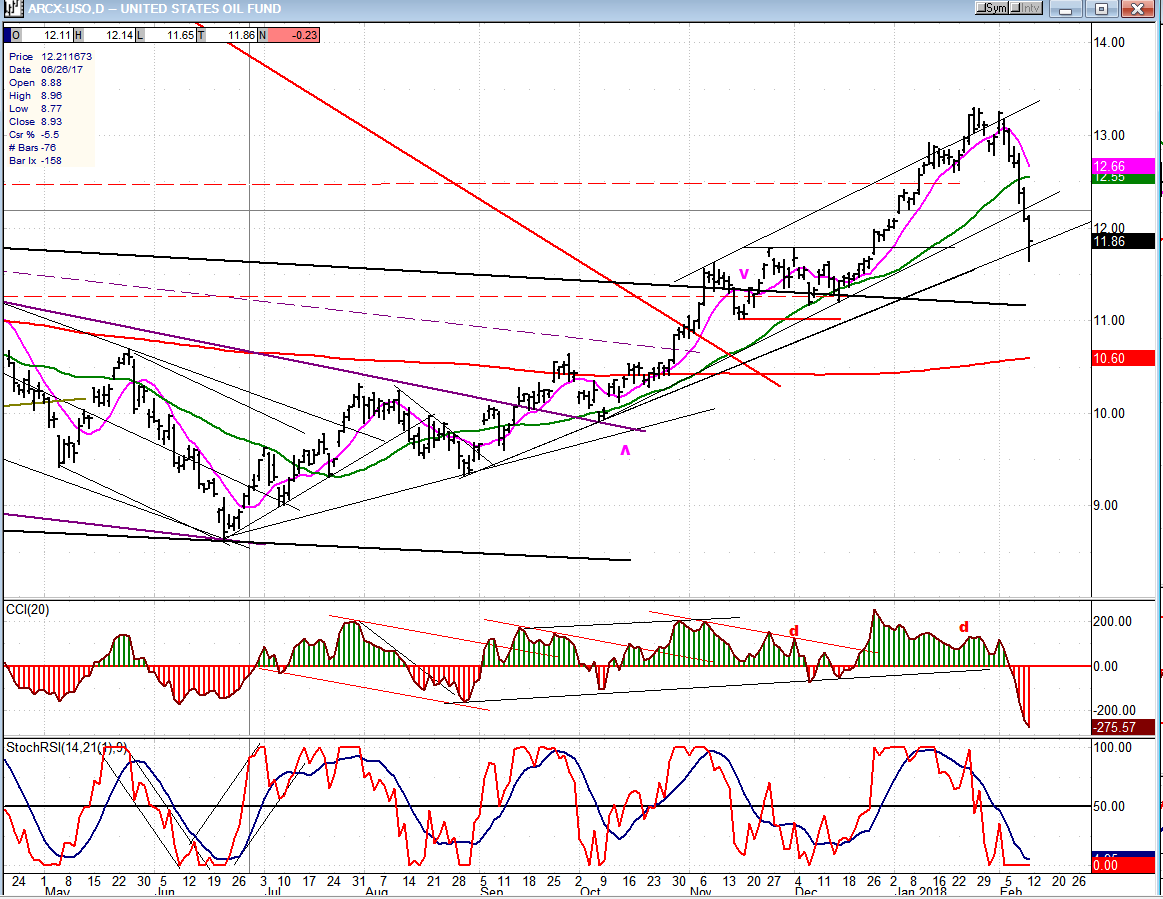The image size is (1163, 899).
Task: Click the first red 'd' marker in CCI panel
Action: pyautogui.click(x=794, y=631)
